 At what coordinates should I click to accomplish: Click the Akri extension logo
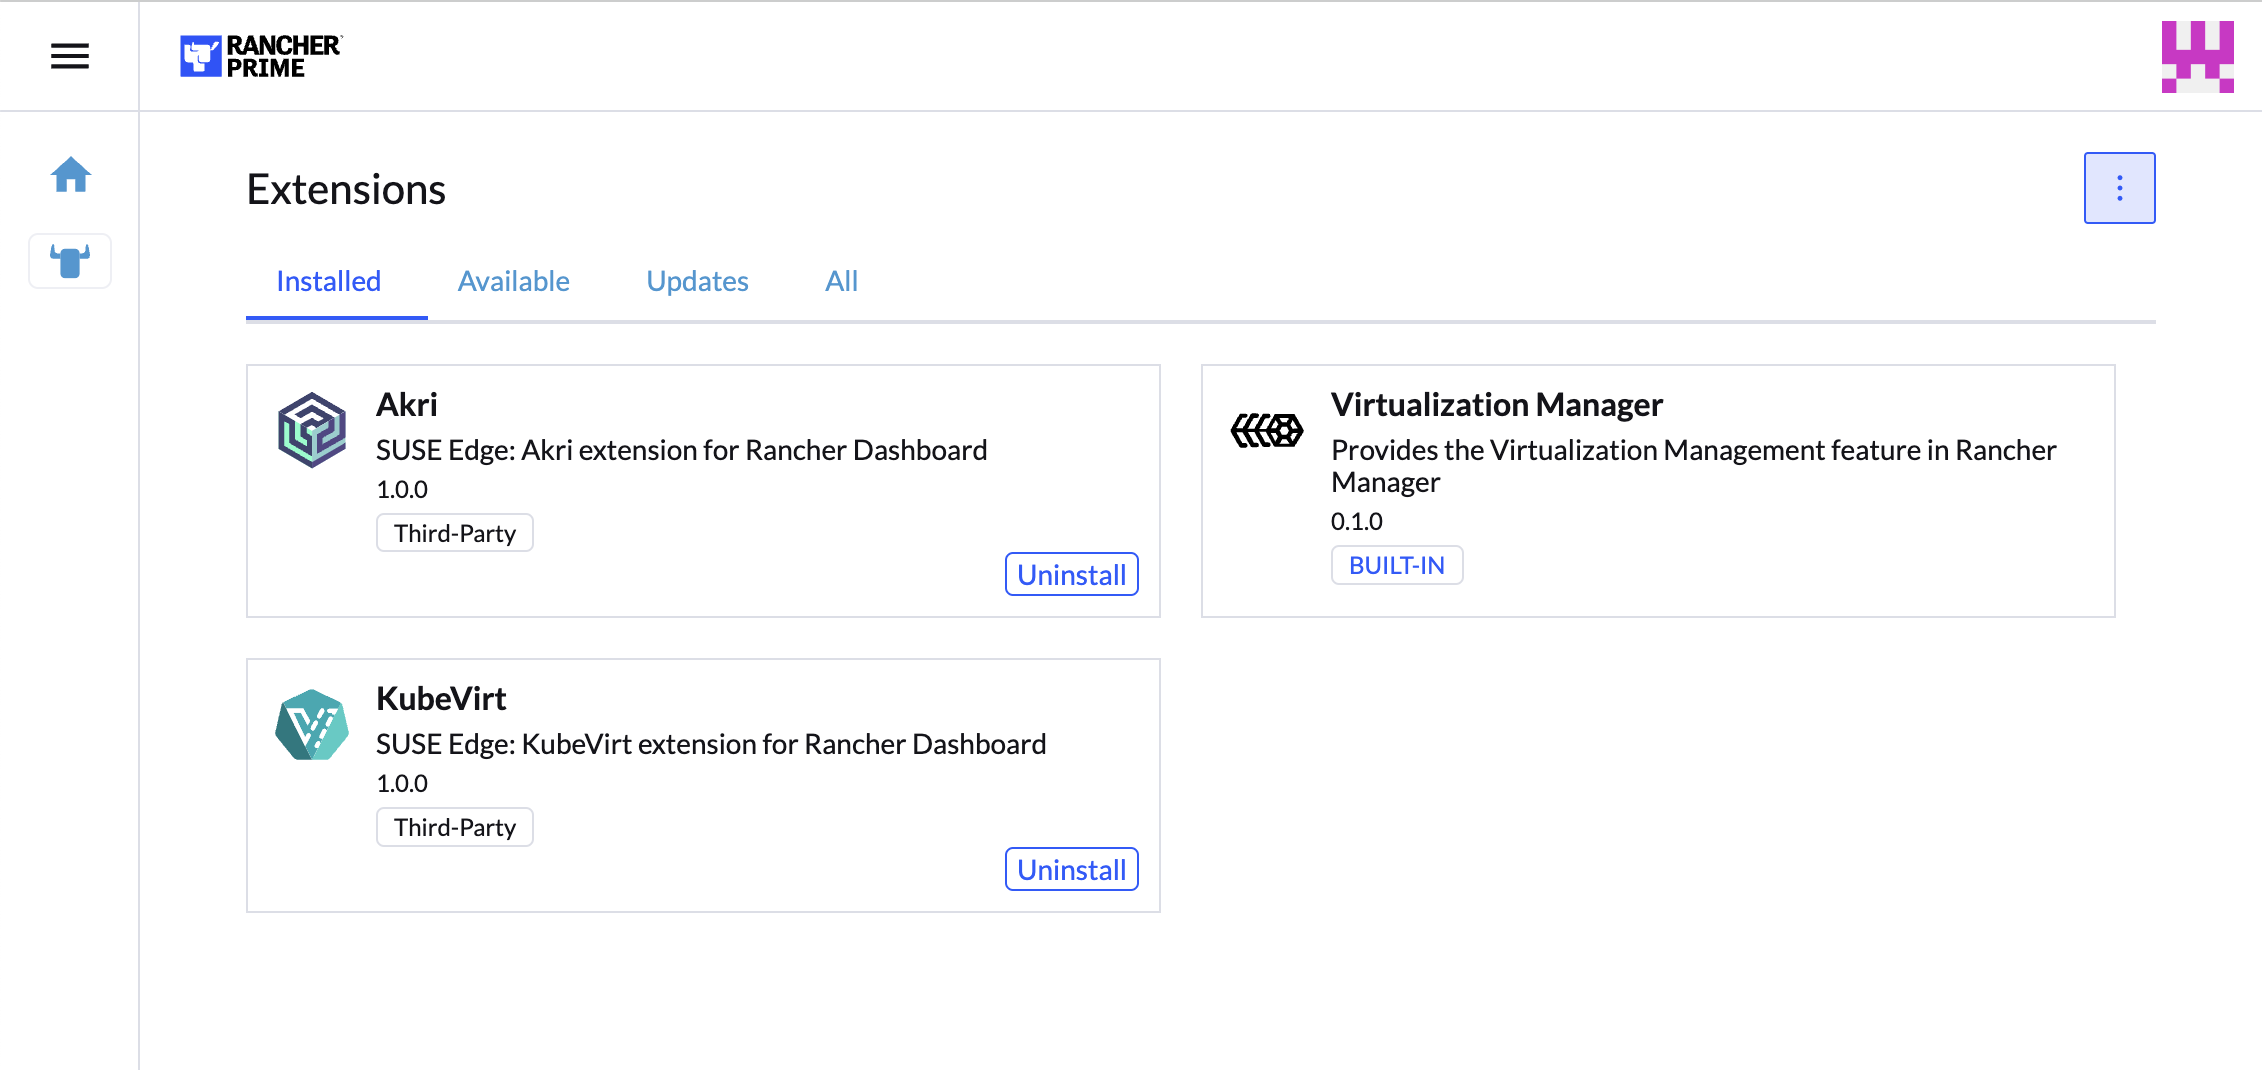coord(312,430)
